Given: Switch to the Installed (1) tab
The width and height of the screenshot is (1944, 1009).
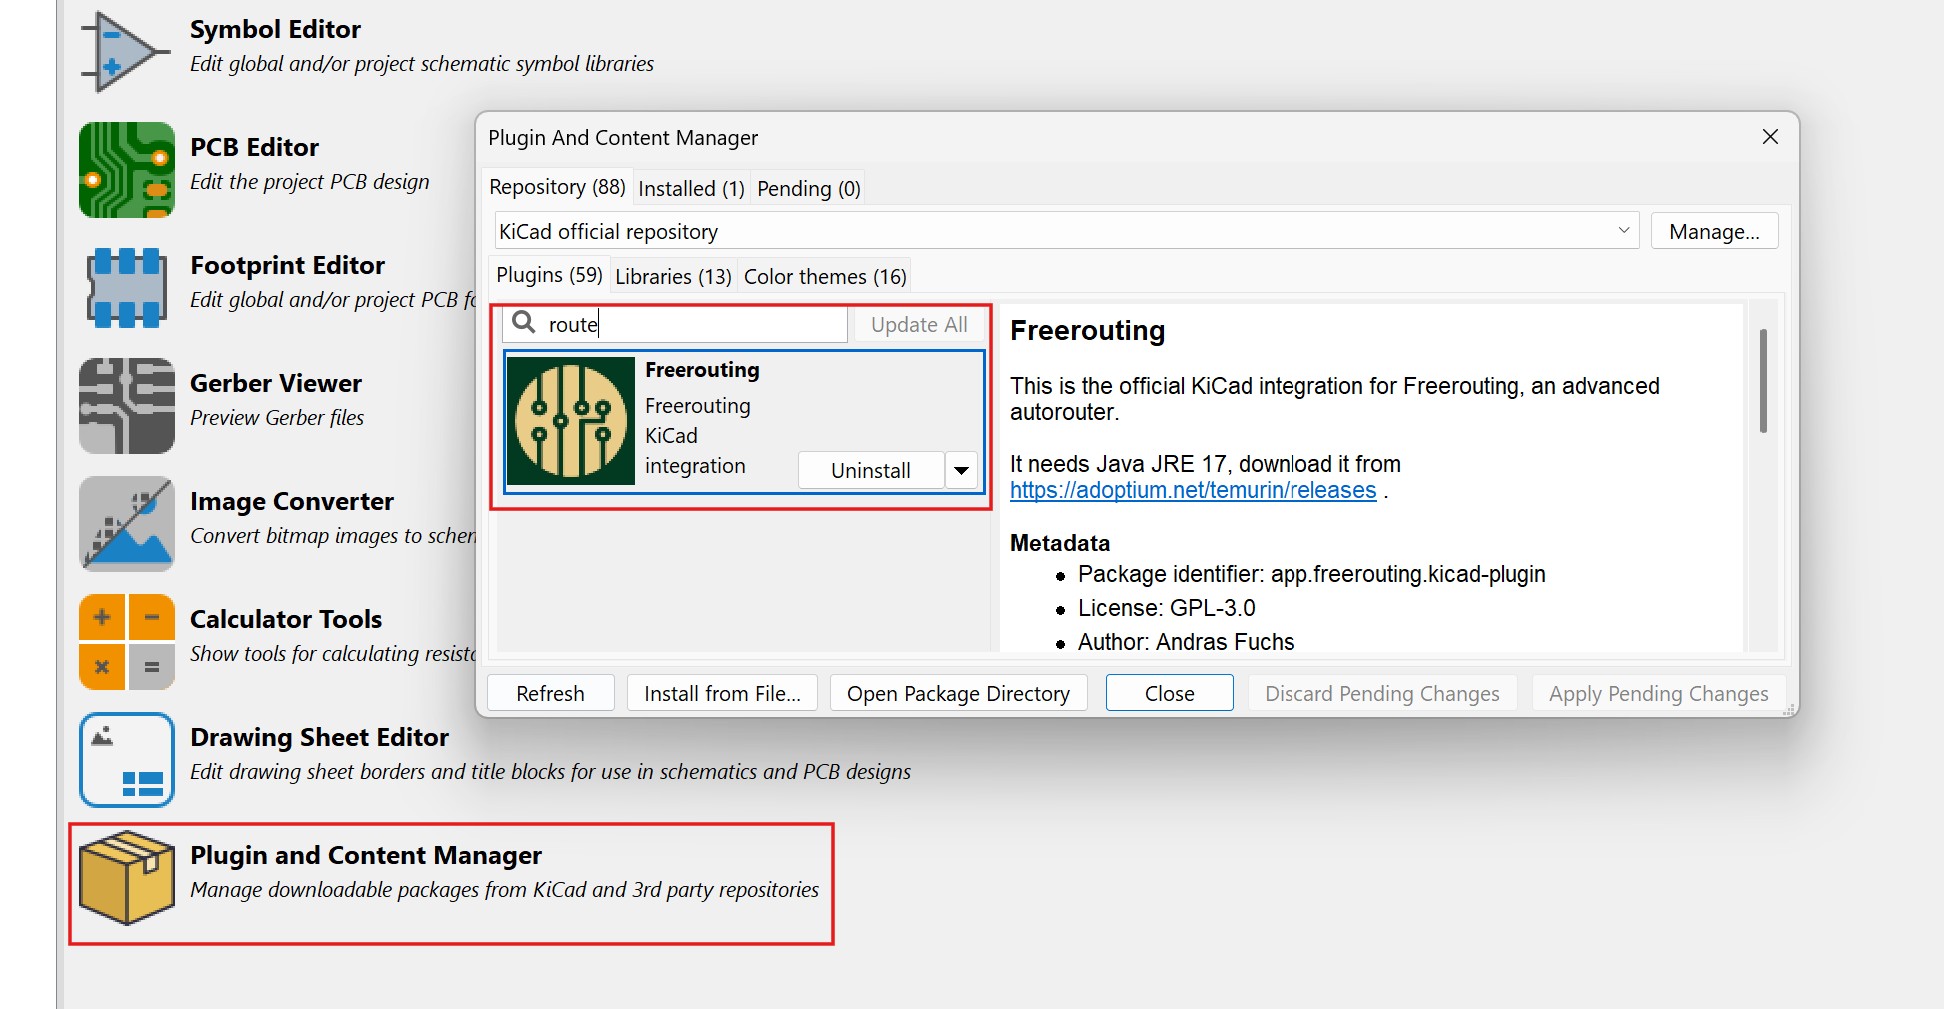Looking at the screenshot, I should pyautogui.click(x=691, y=188).
